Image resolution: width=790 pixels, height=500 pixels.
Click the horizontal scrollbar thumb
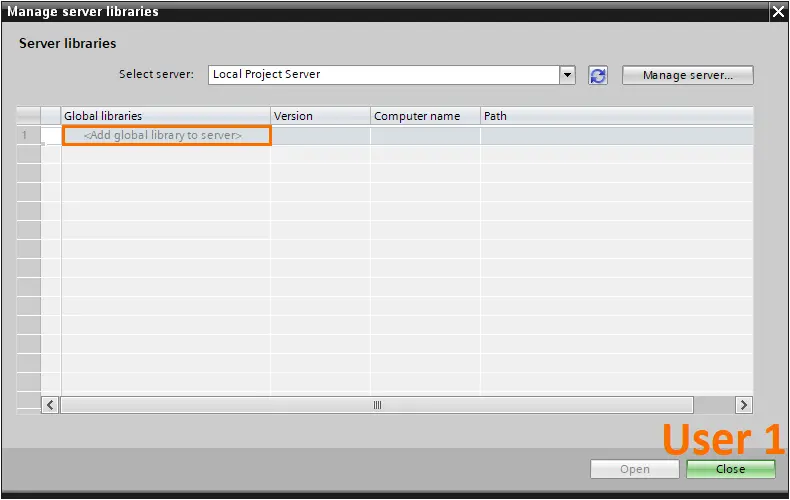(x=377, y=405)
